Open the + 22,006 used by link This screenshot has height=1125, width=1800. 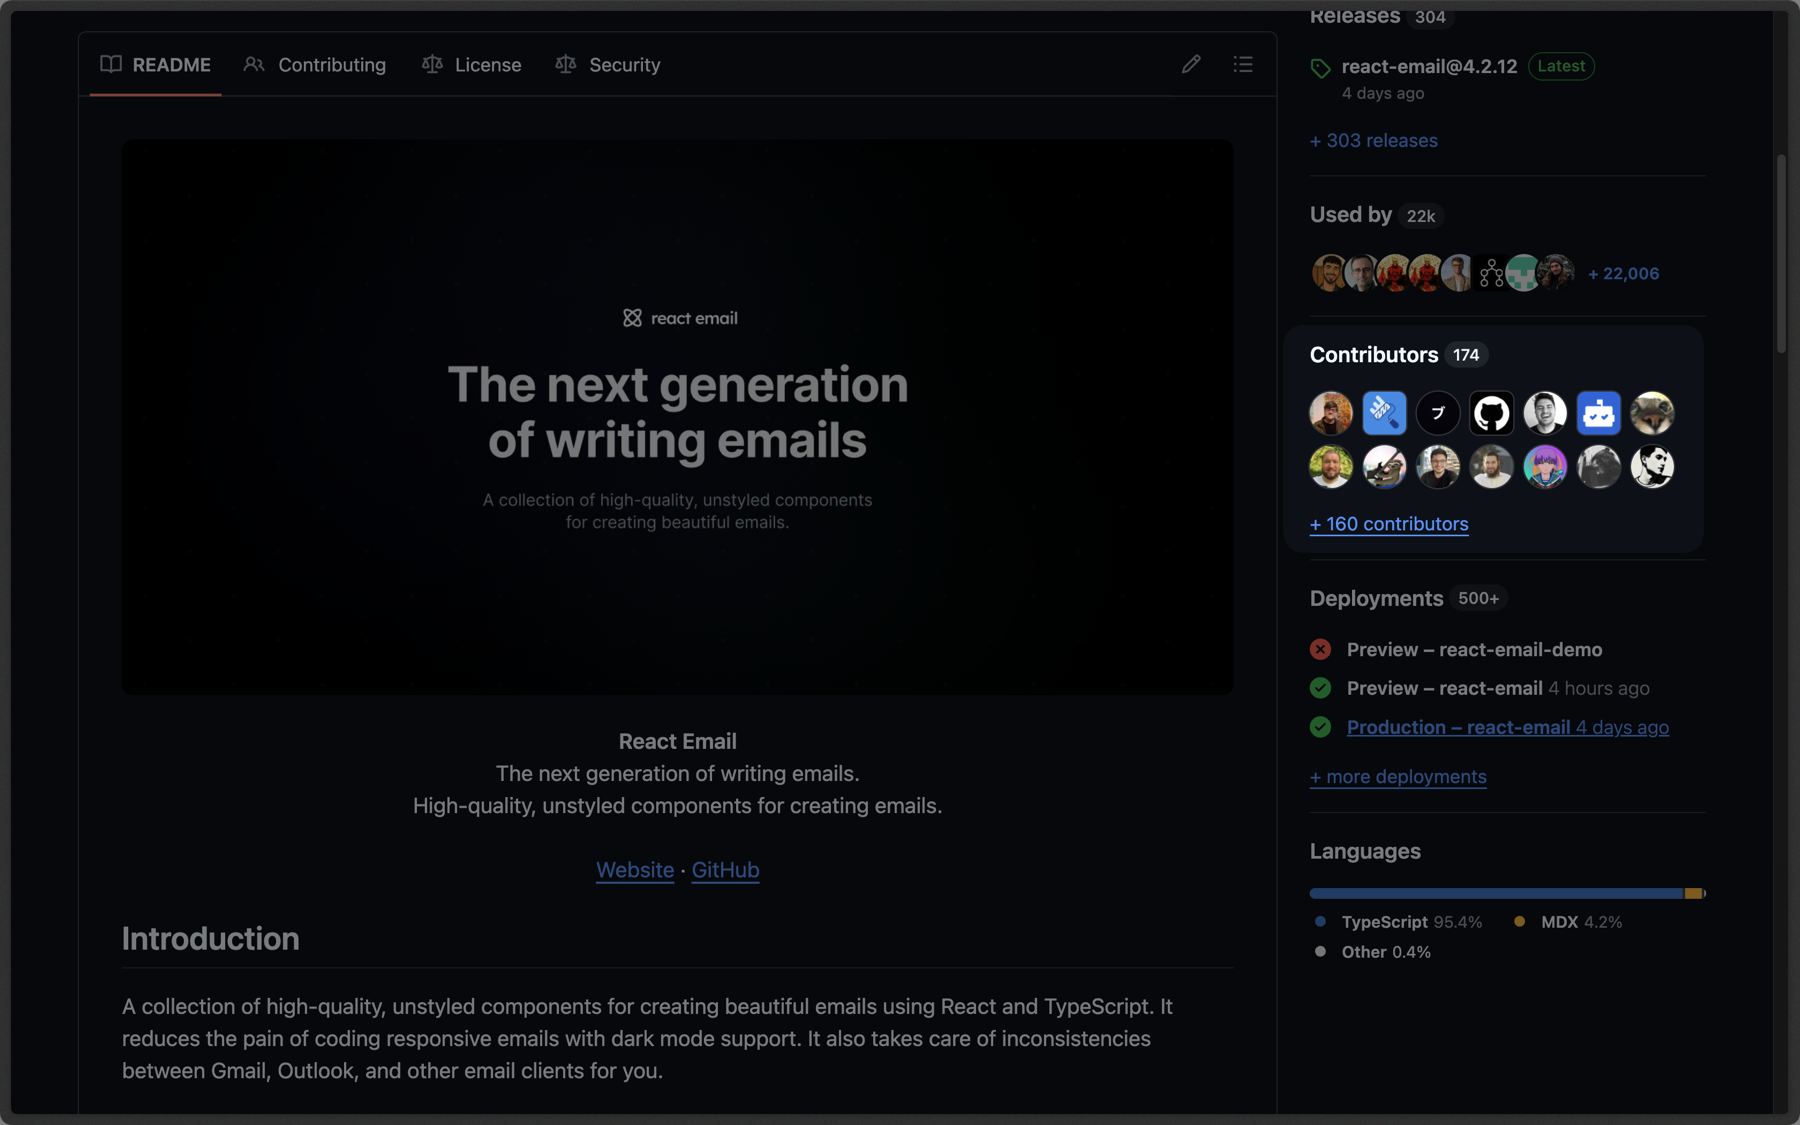1623,274
